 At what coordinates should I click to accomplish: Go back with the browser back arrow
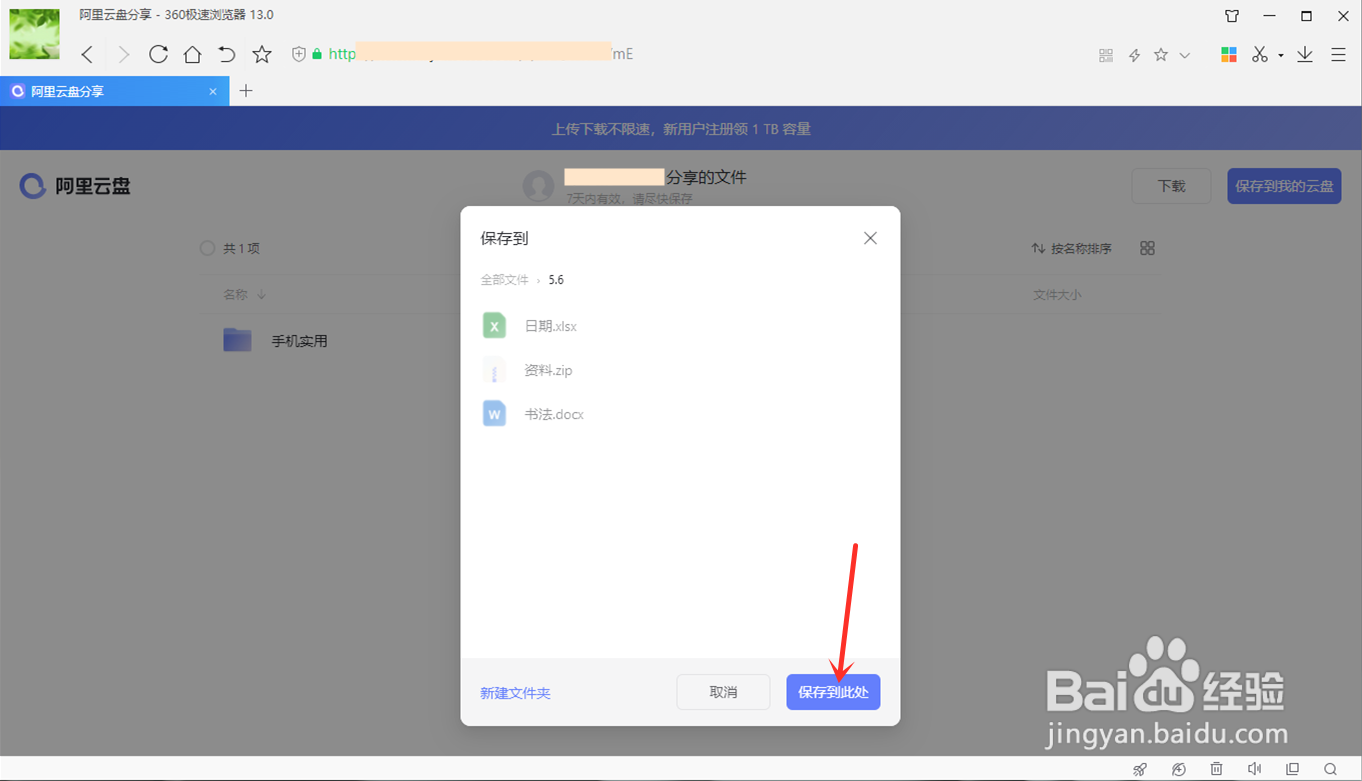point(88,55)
